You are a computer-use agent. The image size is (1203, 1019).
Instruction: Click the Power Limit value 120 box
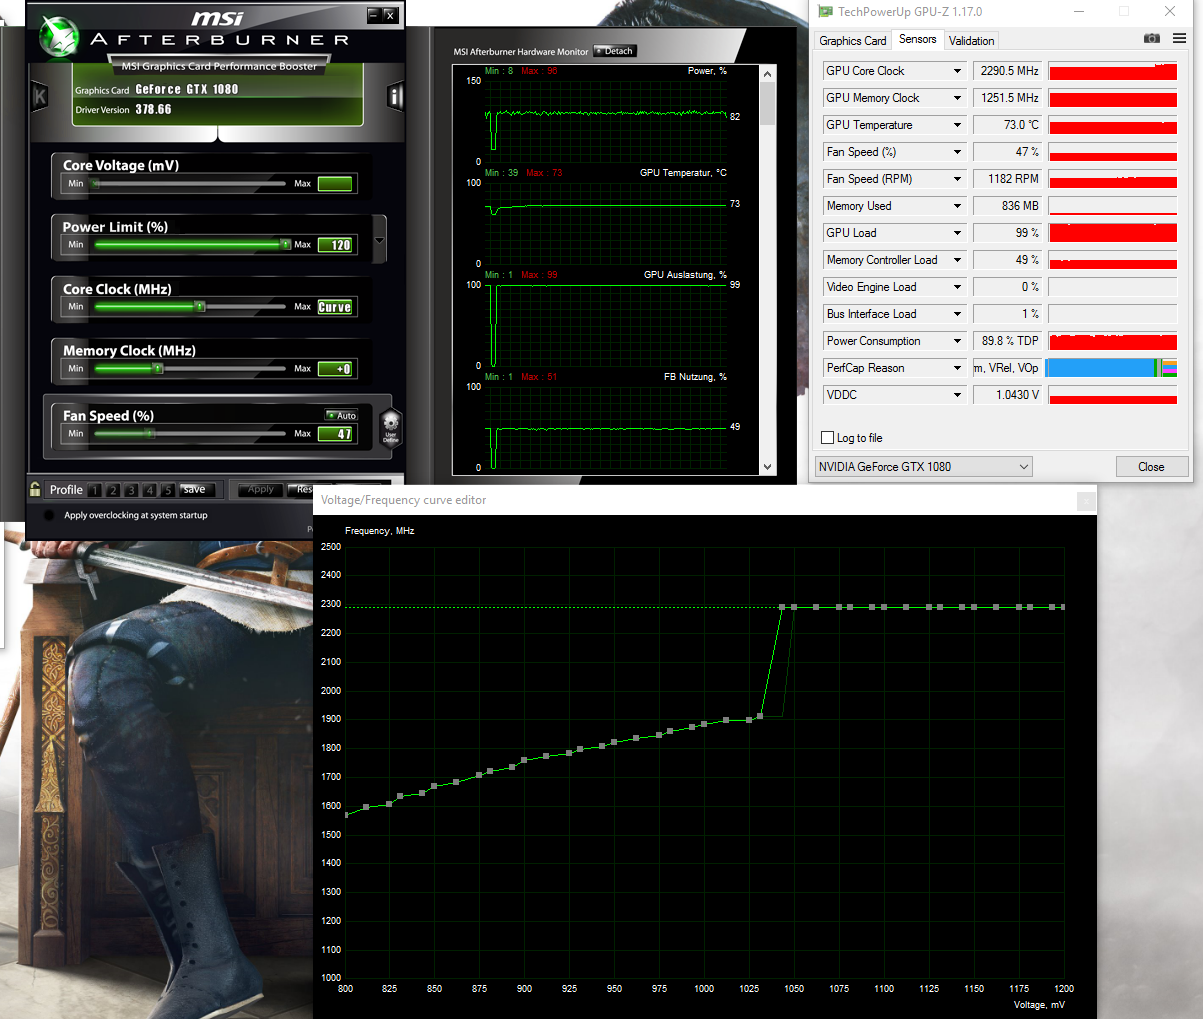point(335,245)
